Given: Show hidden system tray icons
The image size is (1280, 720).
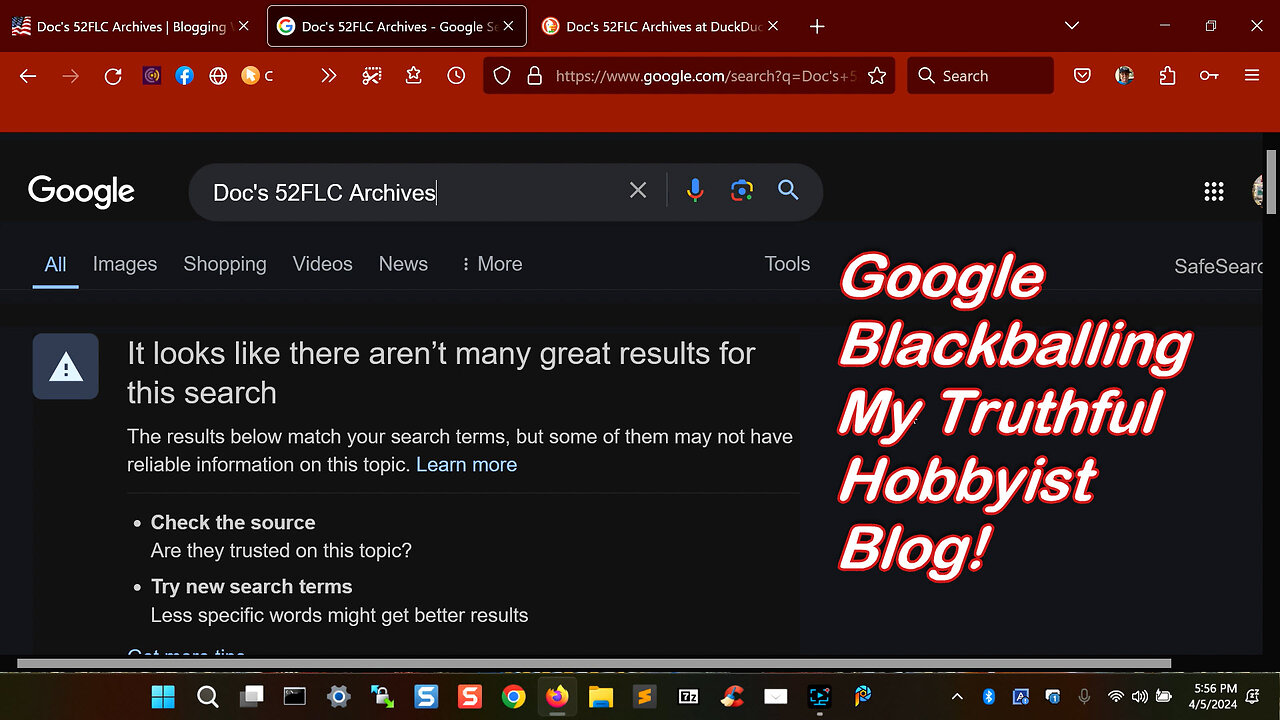Looking at the screenshot, I should pyautogui.click(x=957, y=696).
